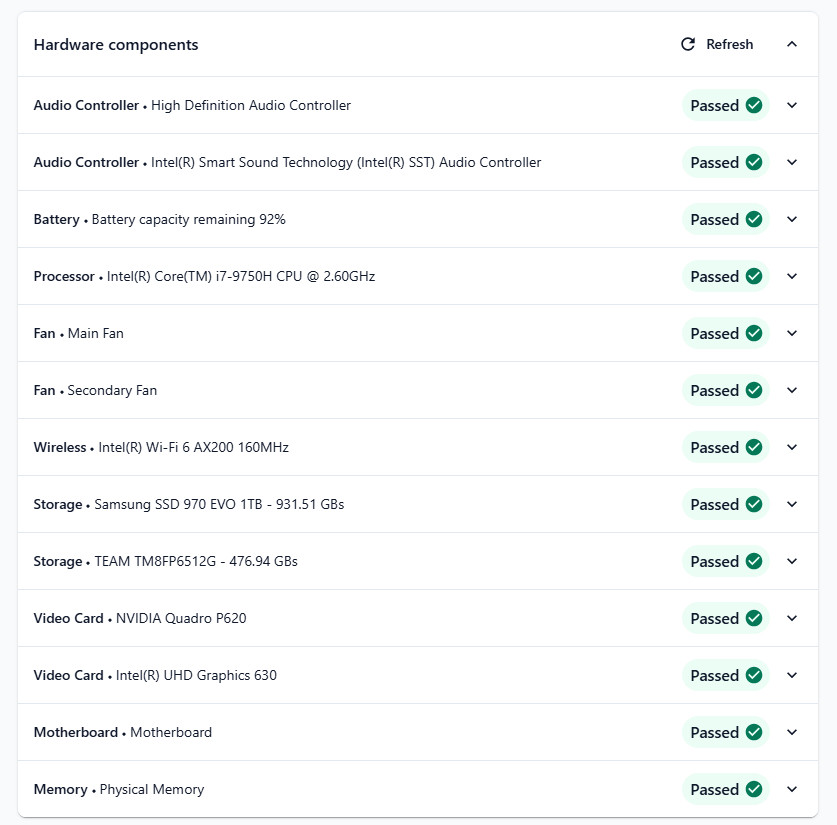Expand the Intel UHD Graphics 630 row

click(x=792, y=676)
